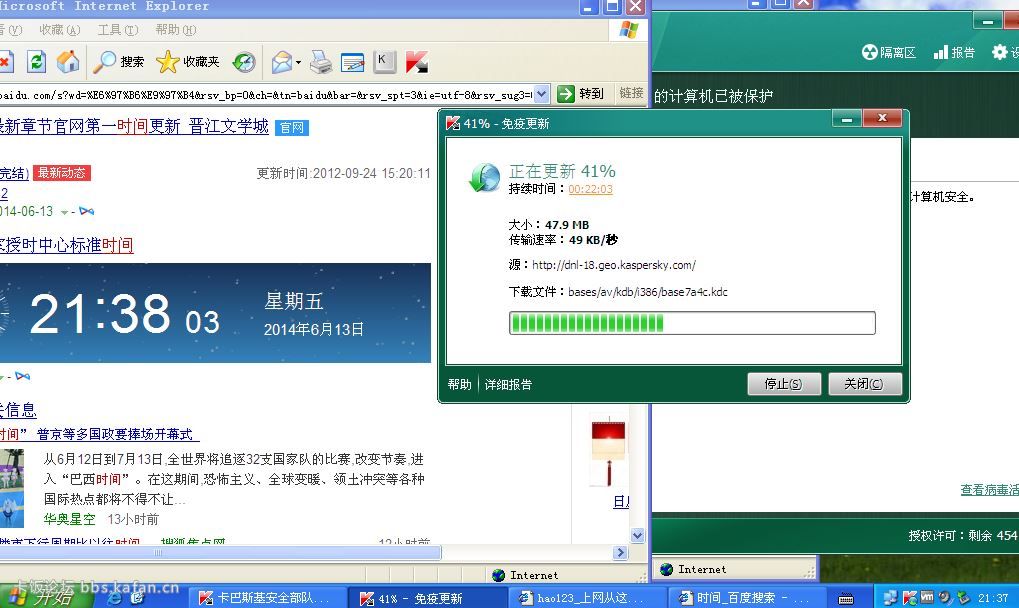Click the IE horizontal scrollbar thumb

pos(220,552)
